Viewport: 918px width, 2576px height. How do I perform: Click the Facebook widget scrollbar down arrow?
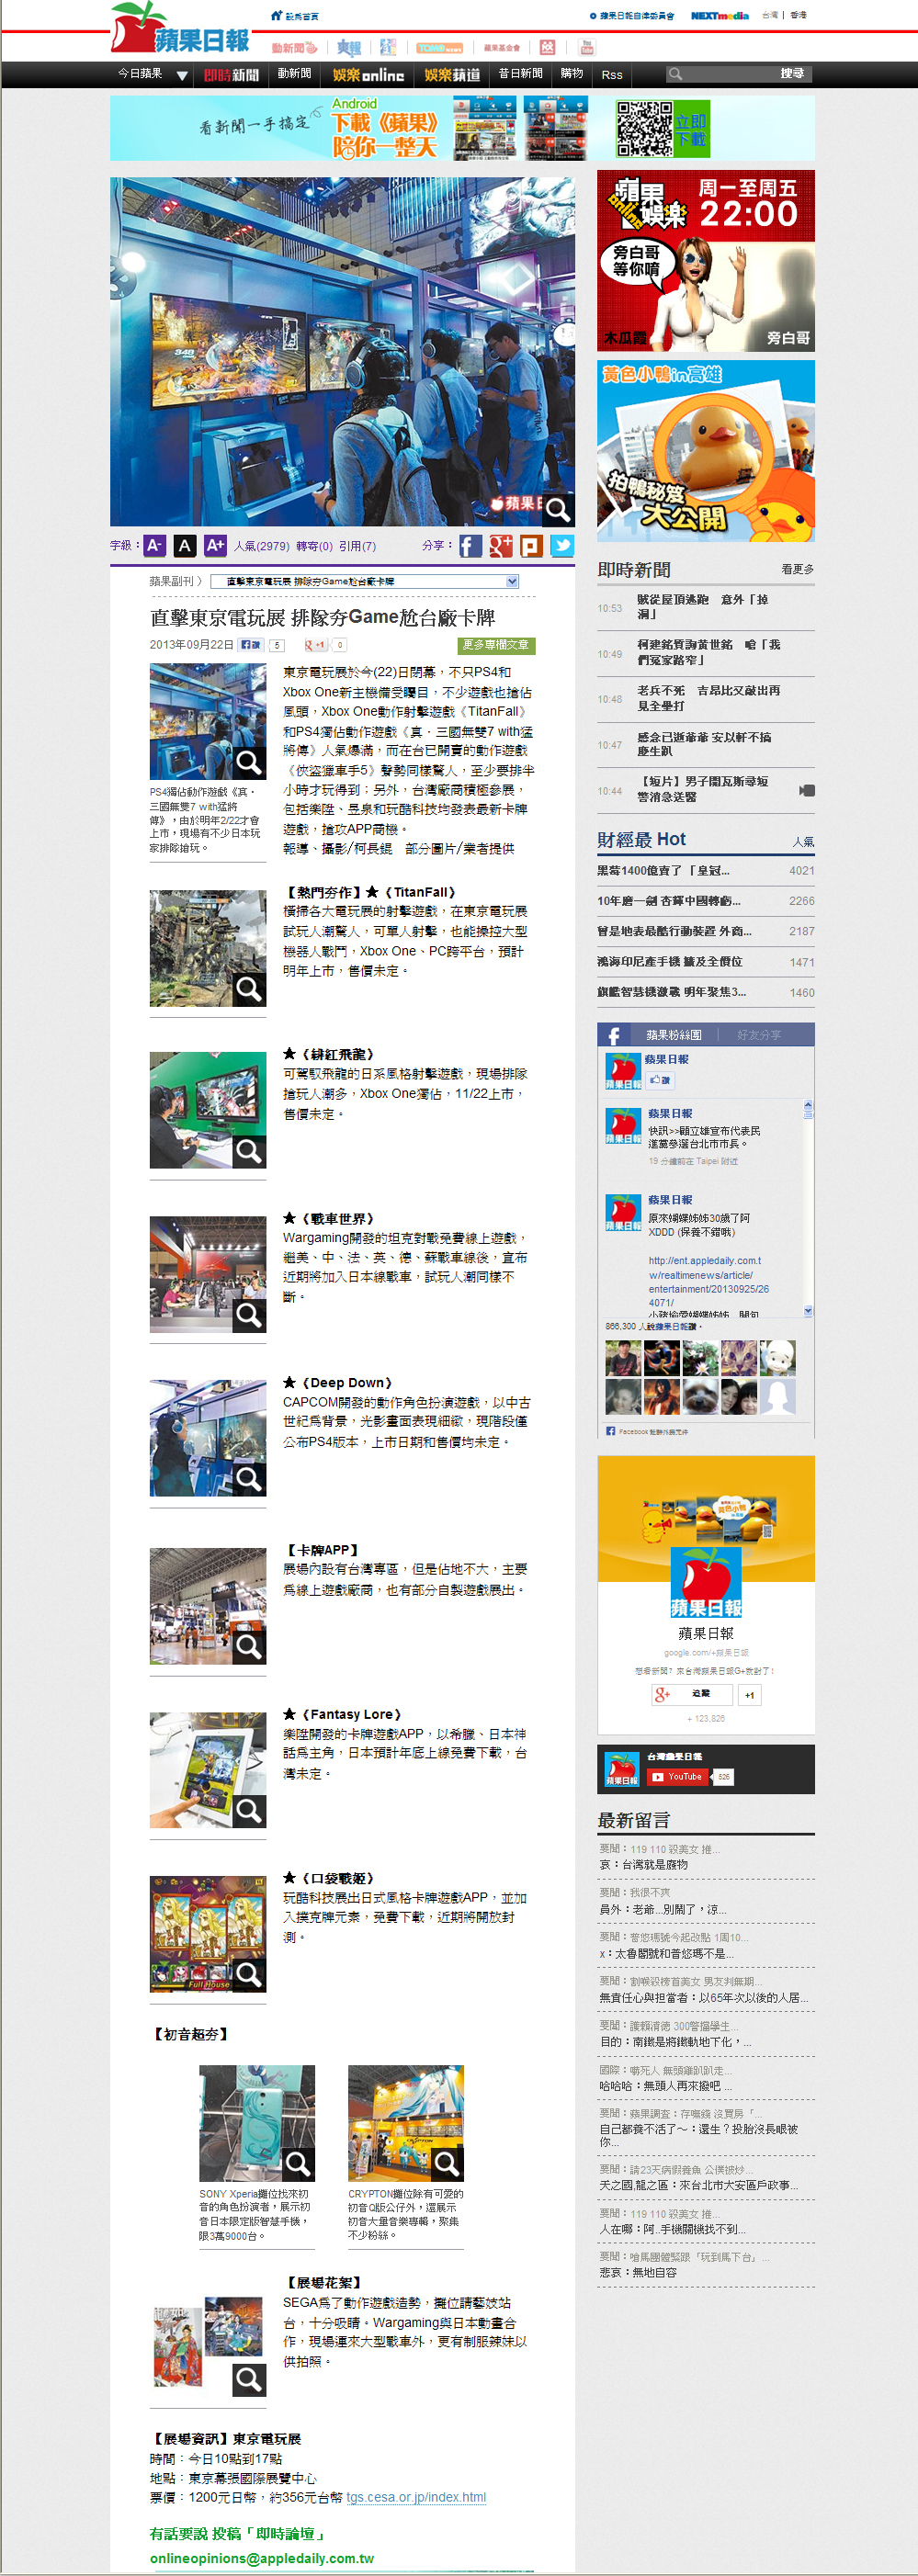808,1311
